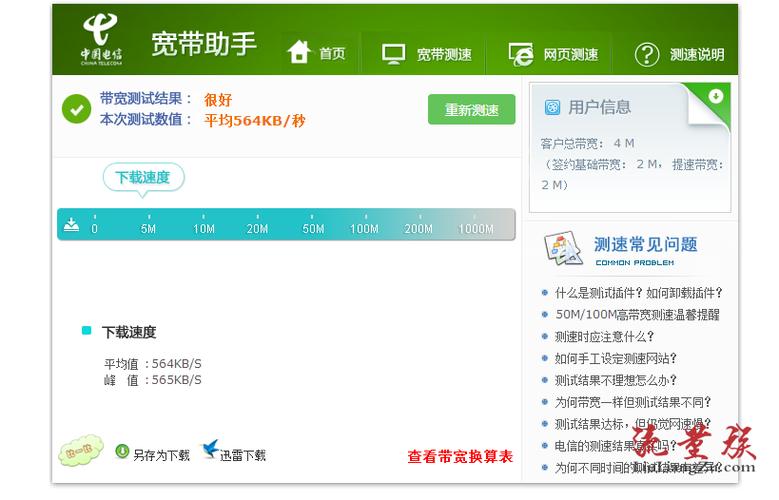Click 迅雷下载 link
Screen dimensions: 779x500
point(242,455)
